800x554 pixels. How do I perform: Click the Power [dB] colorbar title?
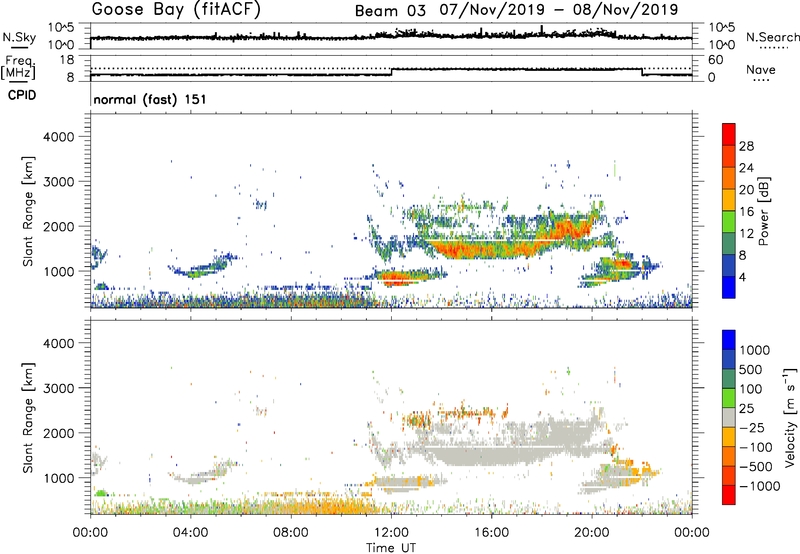click(x=763, y=212)
